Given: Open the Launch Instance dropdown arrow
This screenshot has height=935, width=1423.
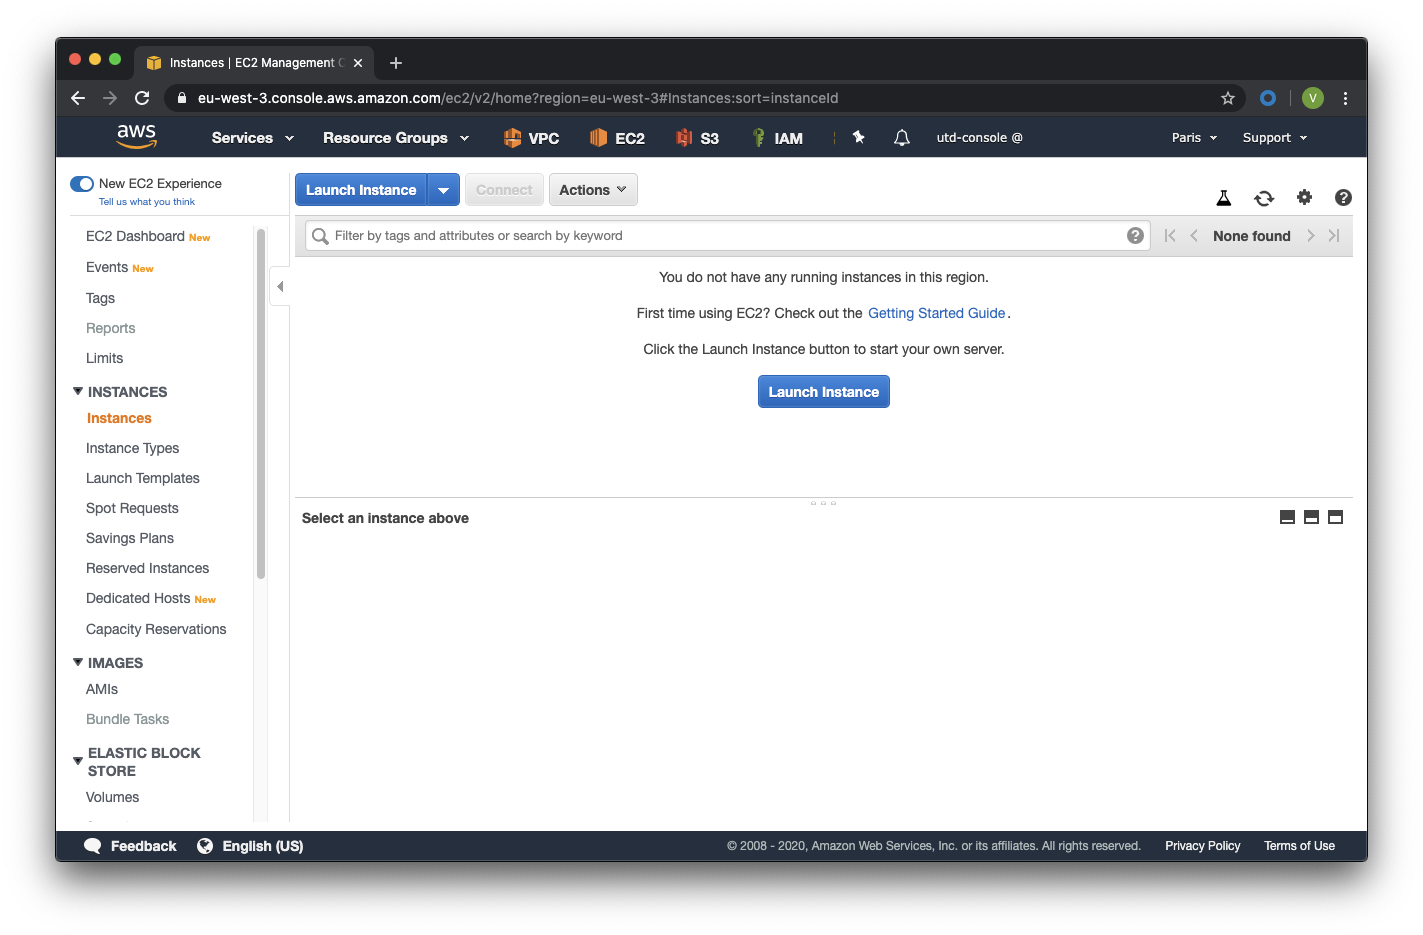Looking at the screenshot, I should click(x=443, y=190).
